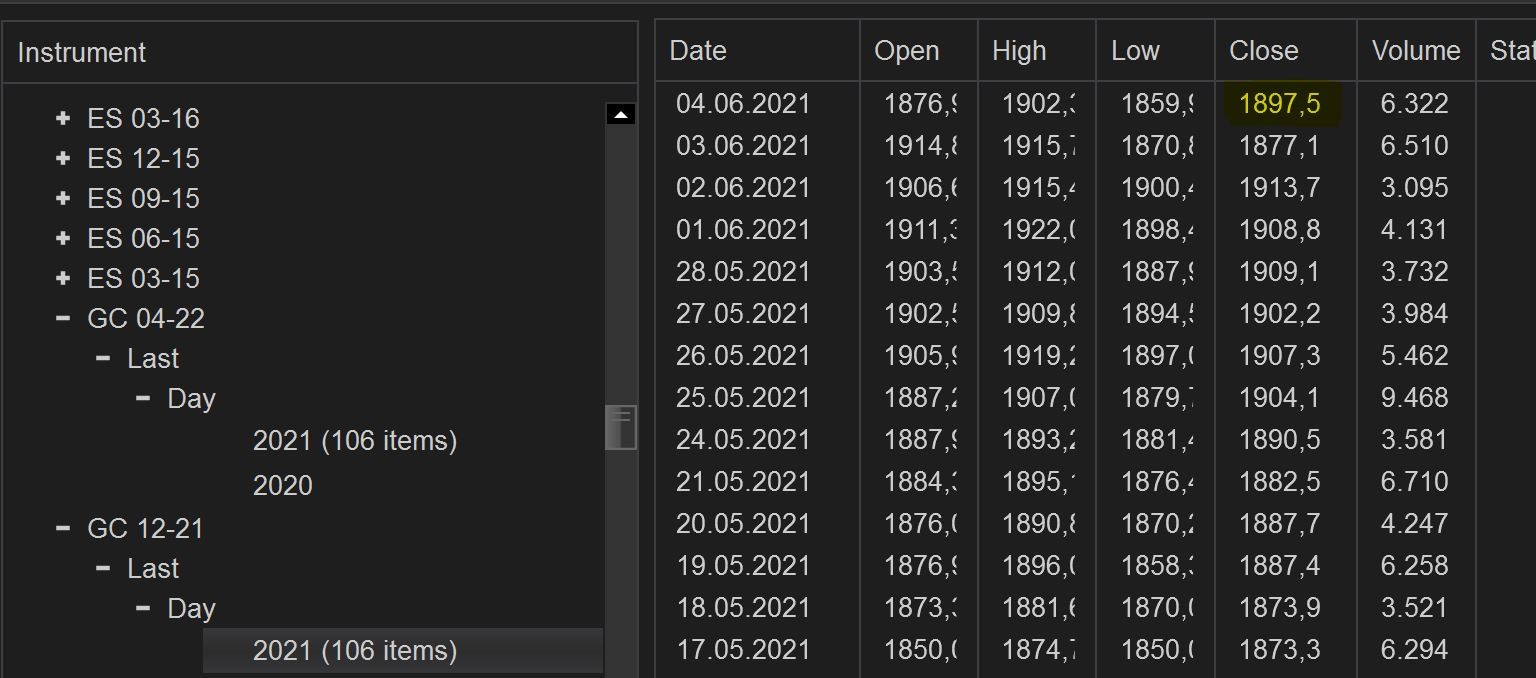
Task: Select the date cell 17.05.2021
Action: click(743, 650)
